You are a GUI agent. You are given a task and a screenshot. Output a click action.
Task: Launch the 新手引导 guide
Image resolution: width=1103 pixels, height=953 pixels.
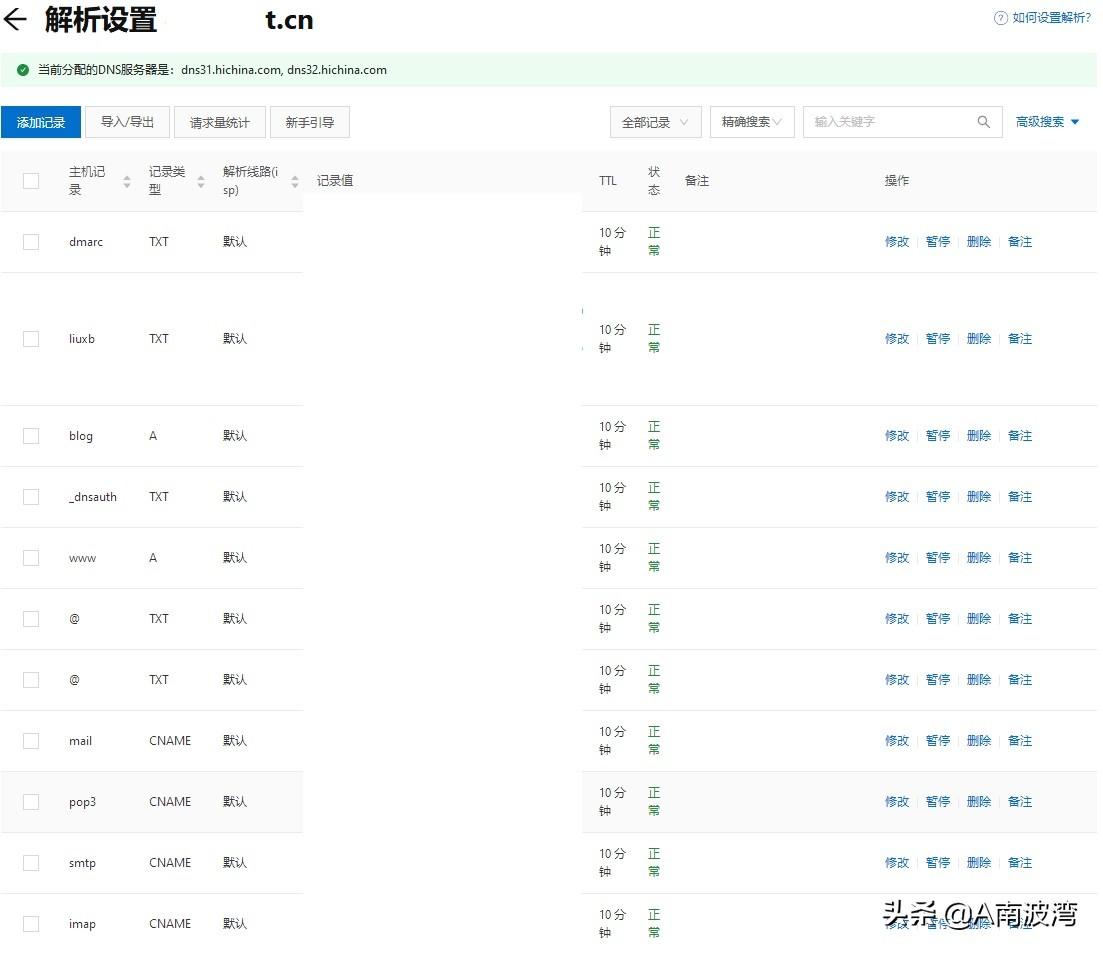point(310,122)
